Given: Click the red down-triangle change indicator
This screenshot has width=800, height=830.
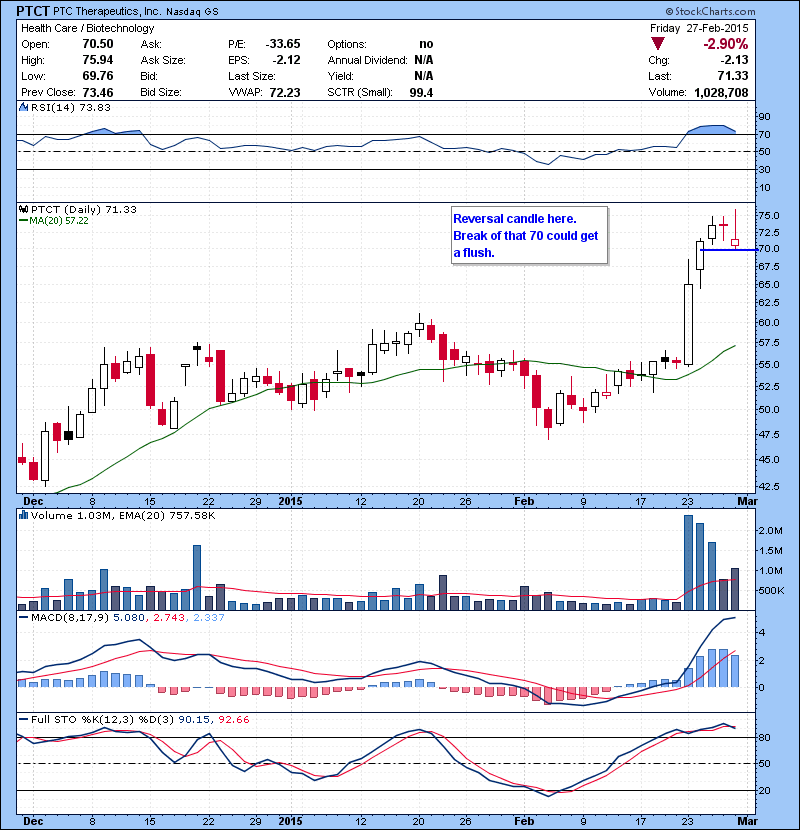Looking at the screenshot, I should (658, 44).
